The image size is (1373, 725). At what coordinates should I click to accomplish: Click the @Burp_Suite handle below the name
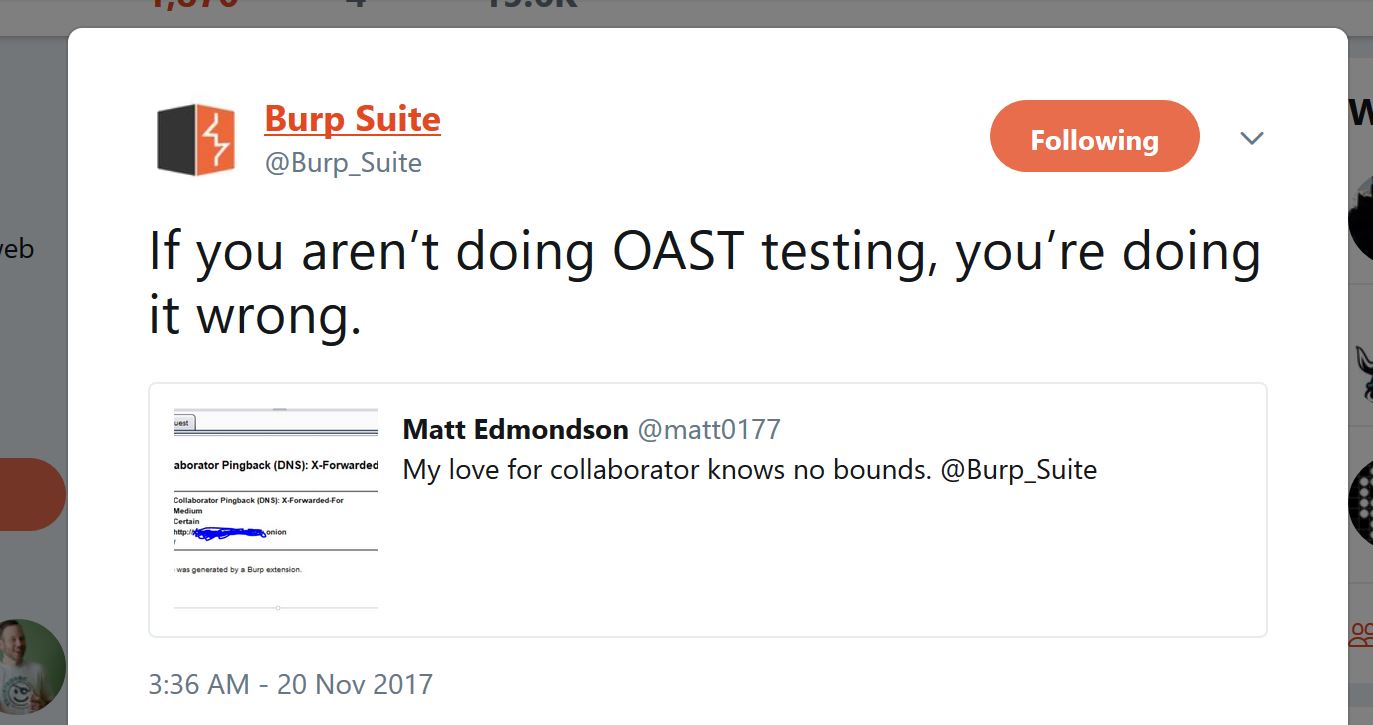(343, 163)
